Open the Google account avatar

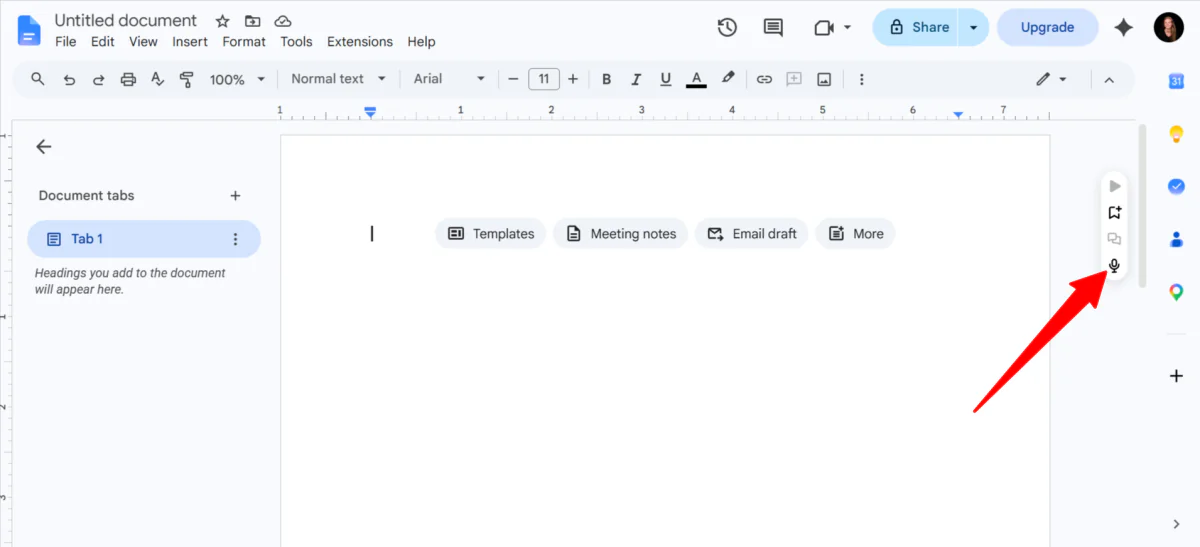point(1168,27)
